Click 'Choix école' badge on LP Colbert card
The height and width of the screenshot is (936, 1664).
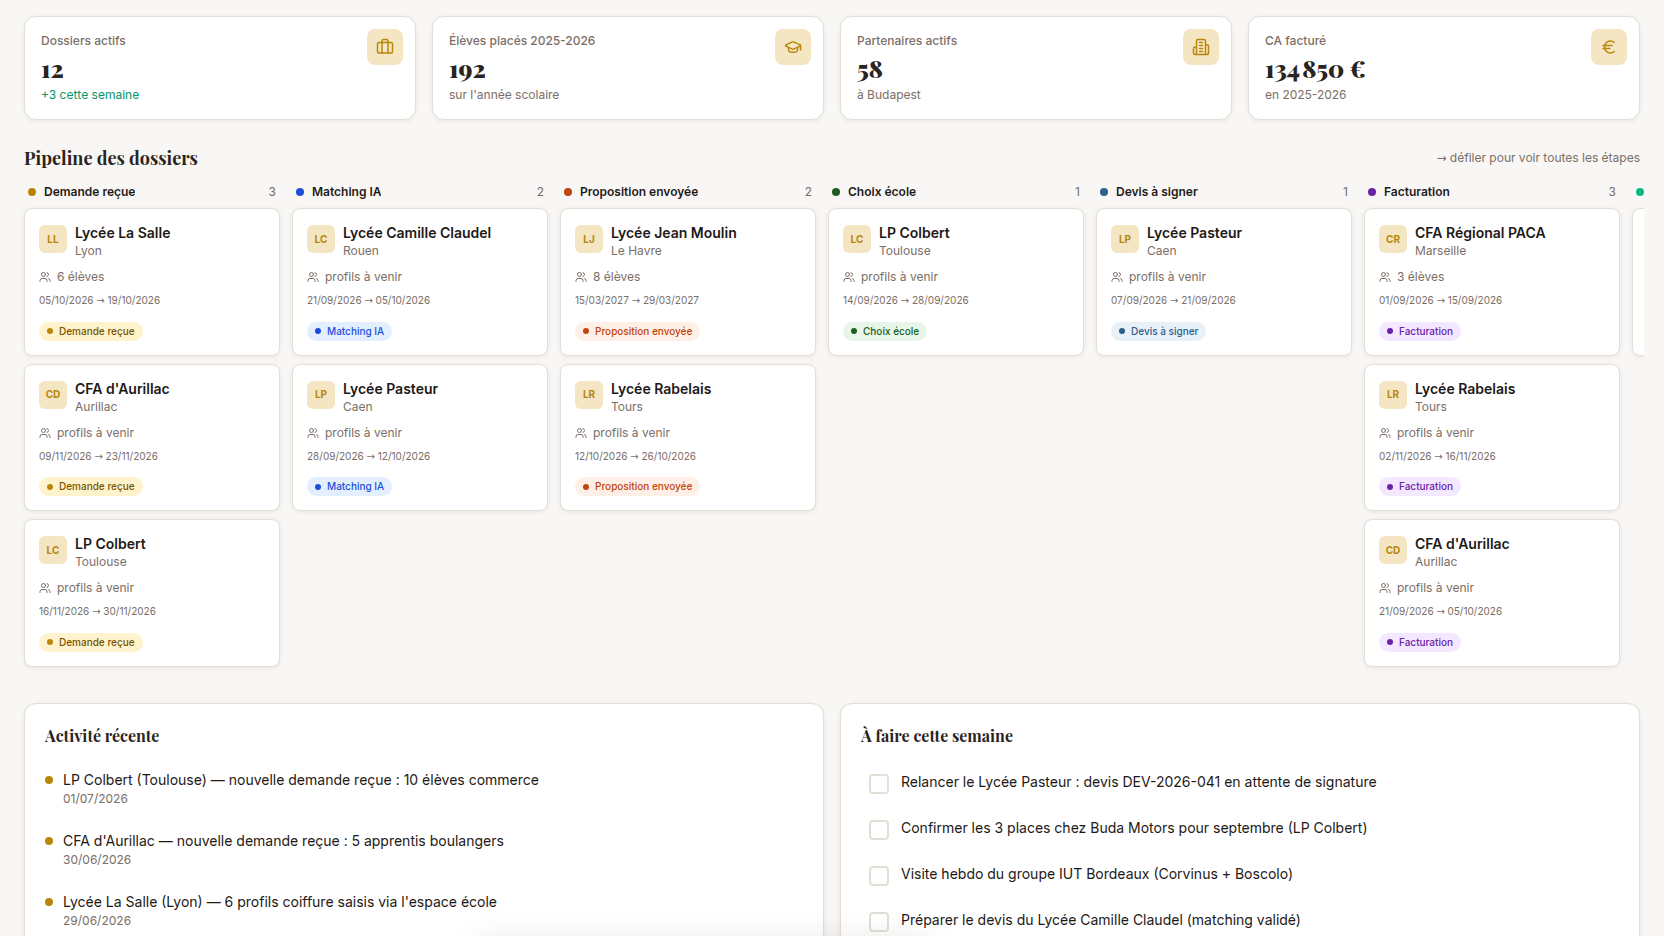click(x=885, y=331)
